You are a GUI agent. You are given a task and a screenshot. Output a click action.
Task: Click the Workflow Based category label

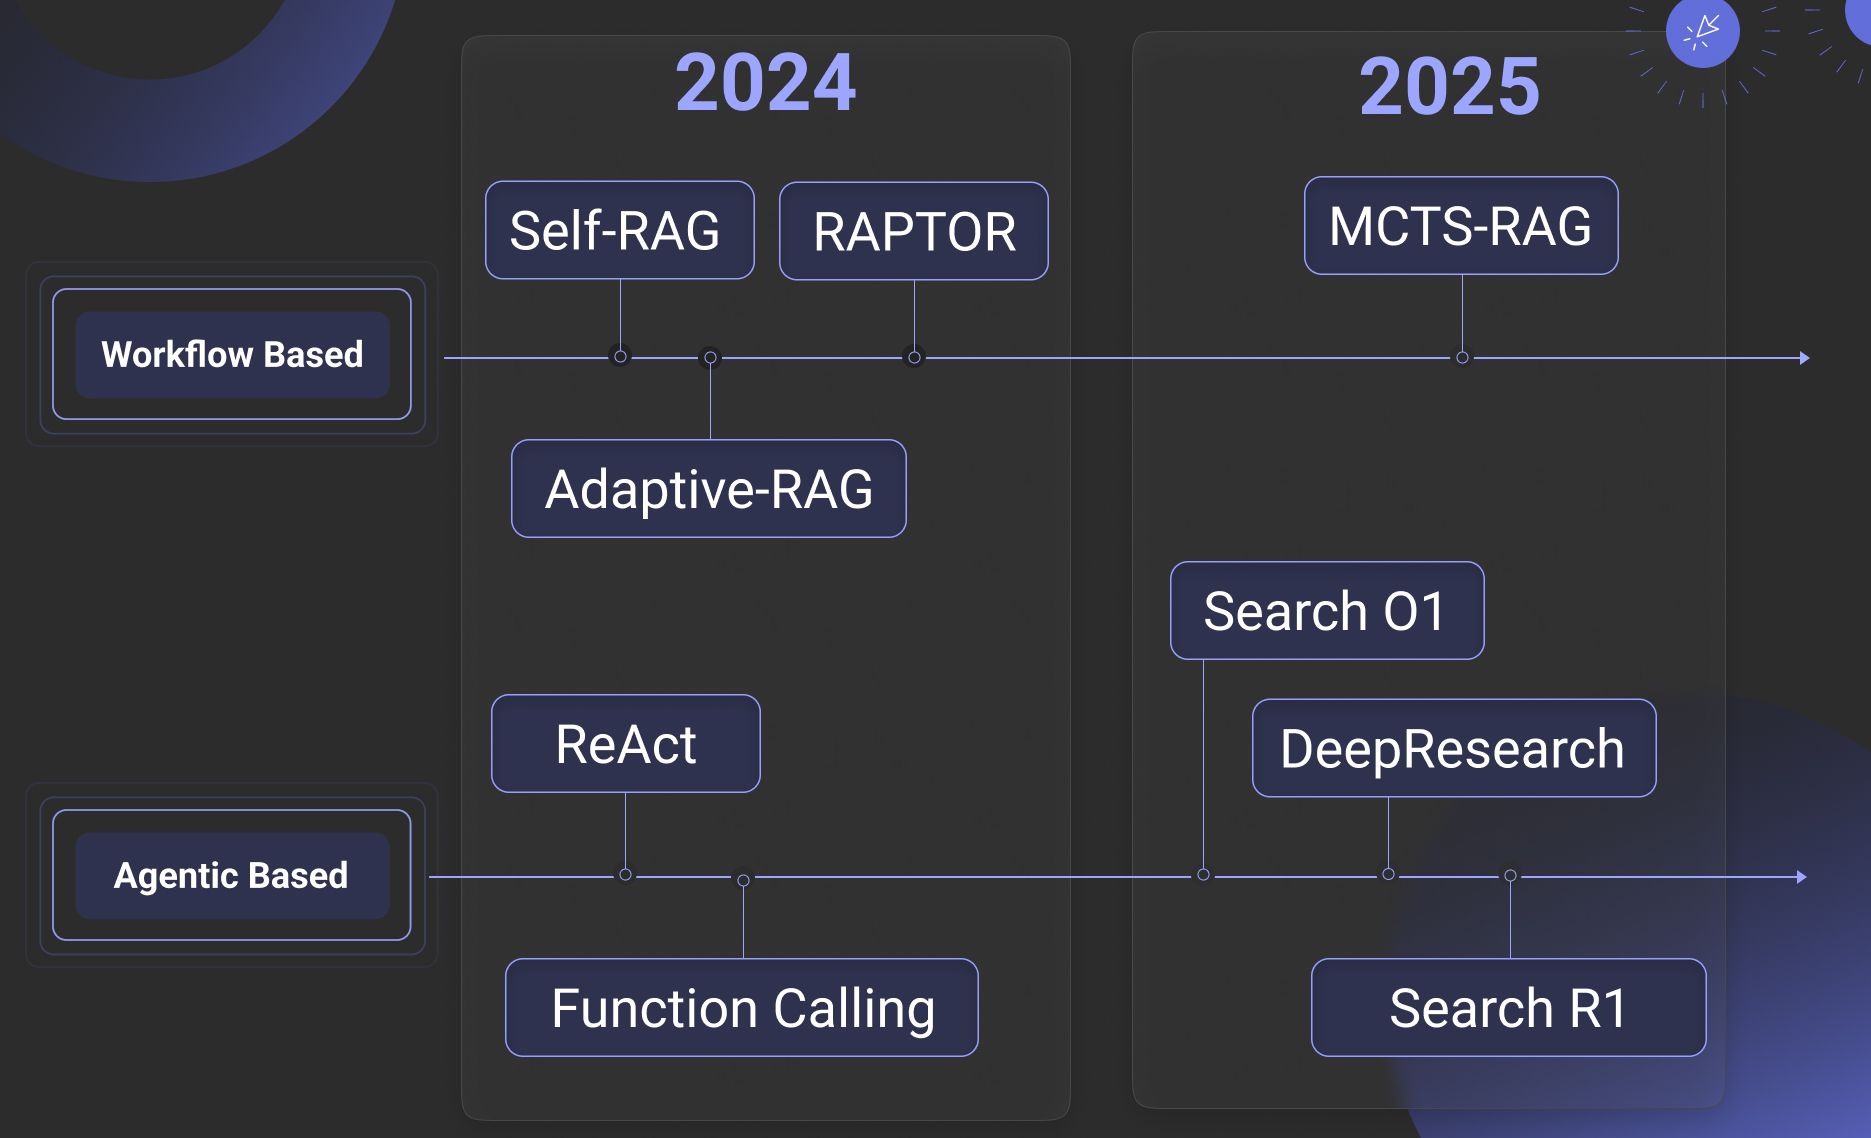click(x=232, y=354)
